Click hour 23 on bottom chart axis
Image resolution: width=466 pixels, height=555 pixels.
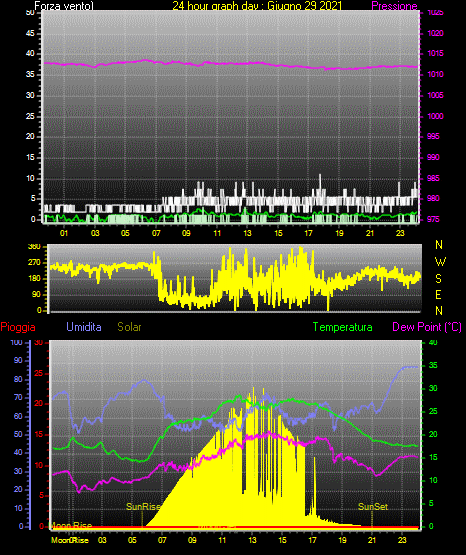pos(402,540)
